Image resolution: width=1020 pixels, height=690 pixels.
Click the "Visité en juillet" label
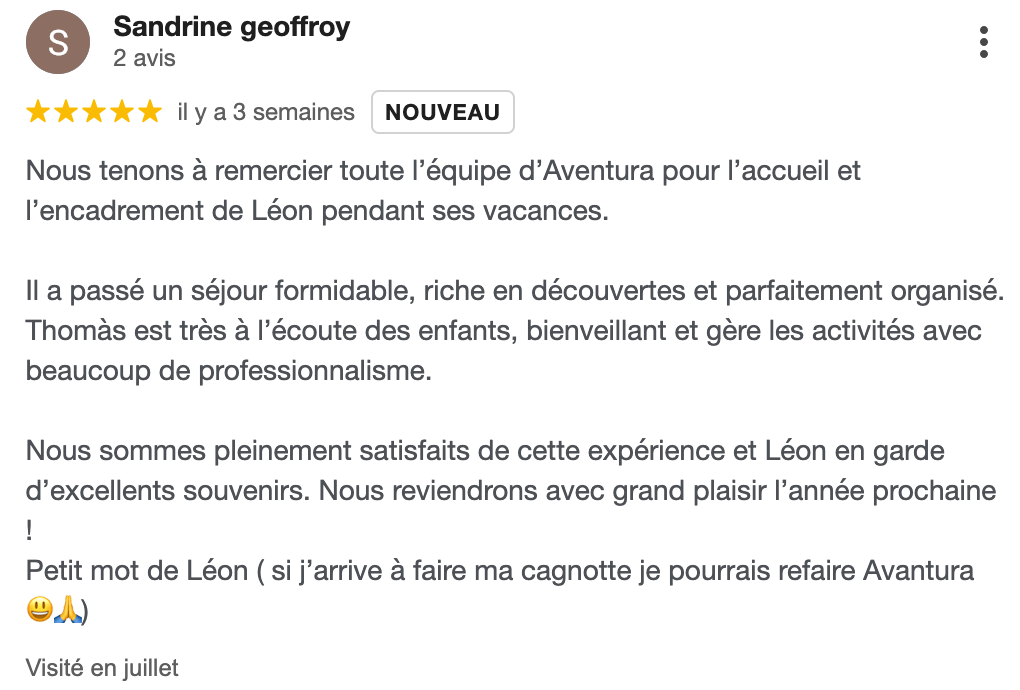102,668
